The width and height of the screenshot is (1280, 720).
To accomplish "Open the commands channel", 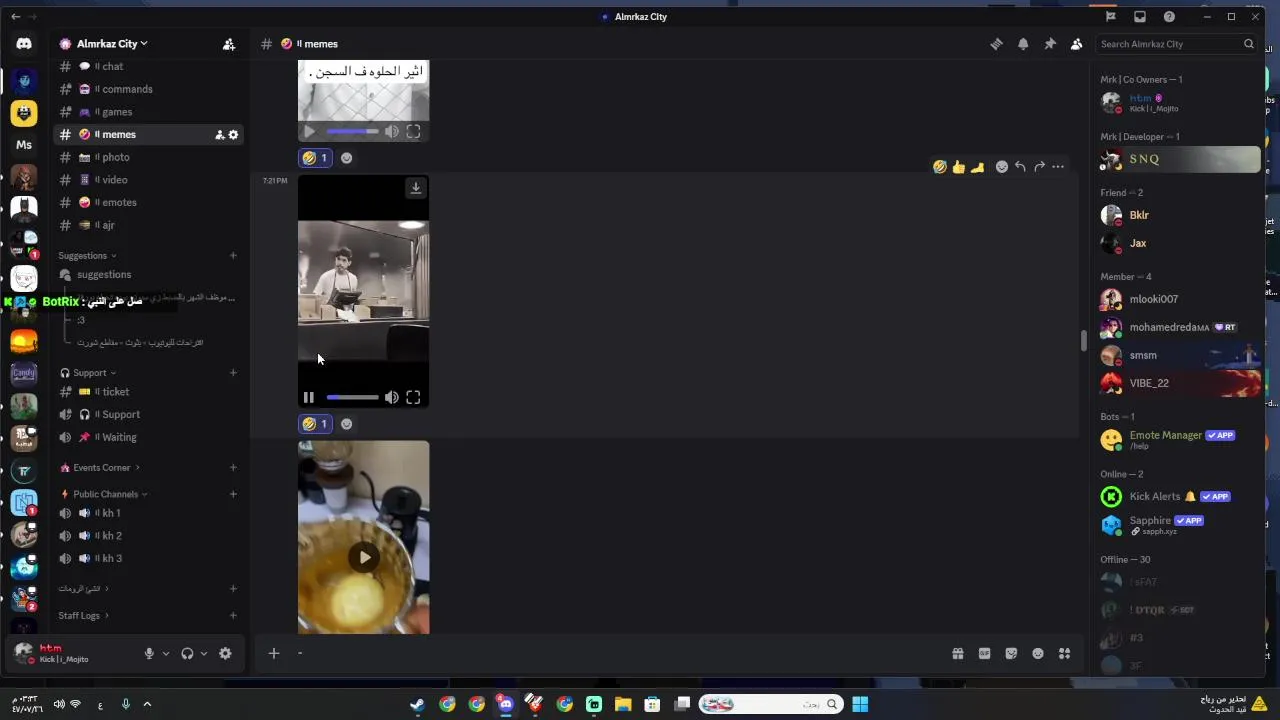I will tap(148, 89).
